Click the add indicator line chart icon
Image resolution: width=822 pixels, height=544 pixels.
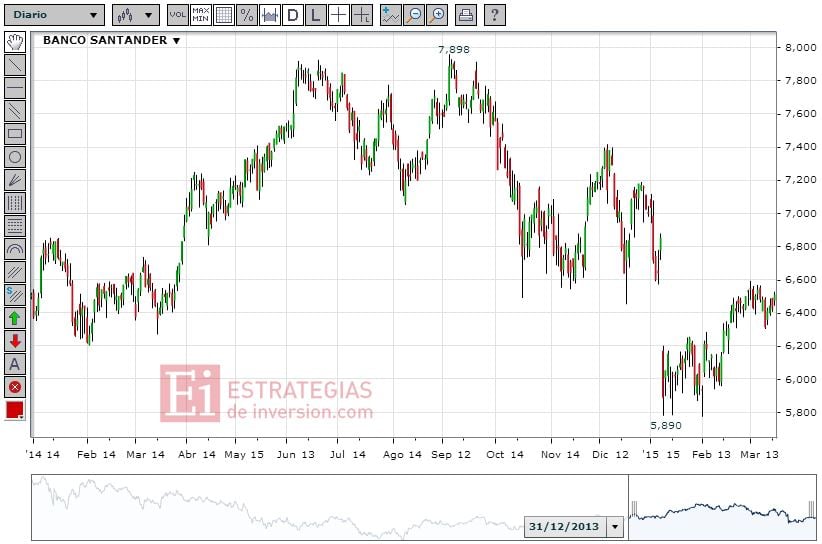[x=390, y=15]
